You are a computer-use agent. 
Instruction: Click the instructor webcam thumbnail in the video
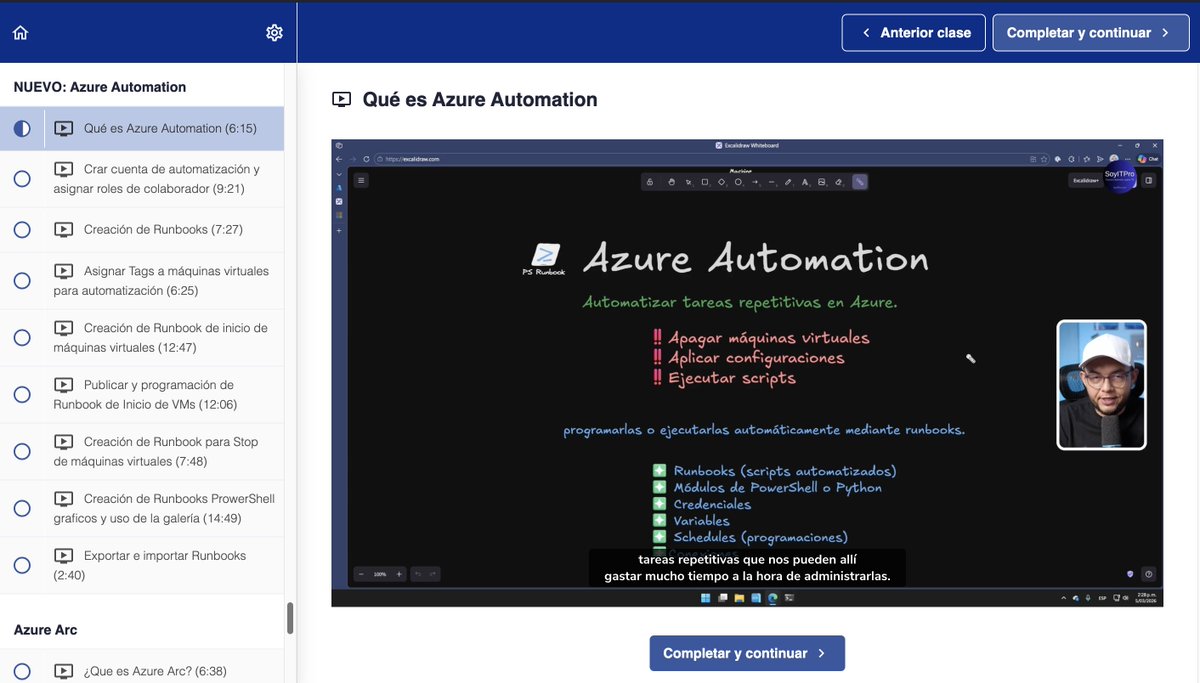coord(1101,385)
